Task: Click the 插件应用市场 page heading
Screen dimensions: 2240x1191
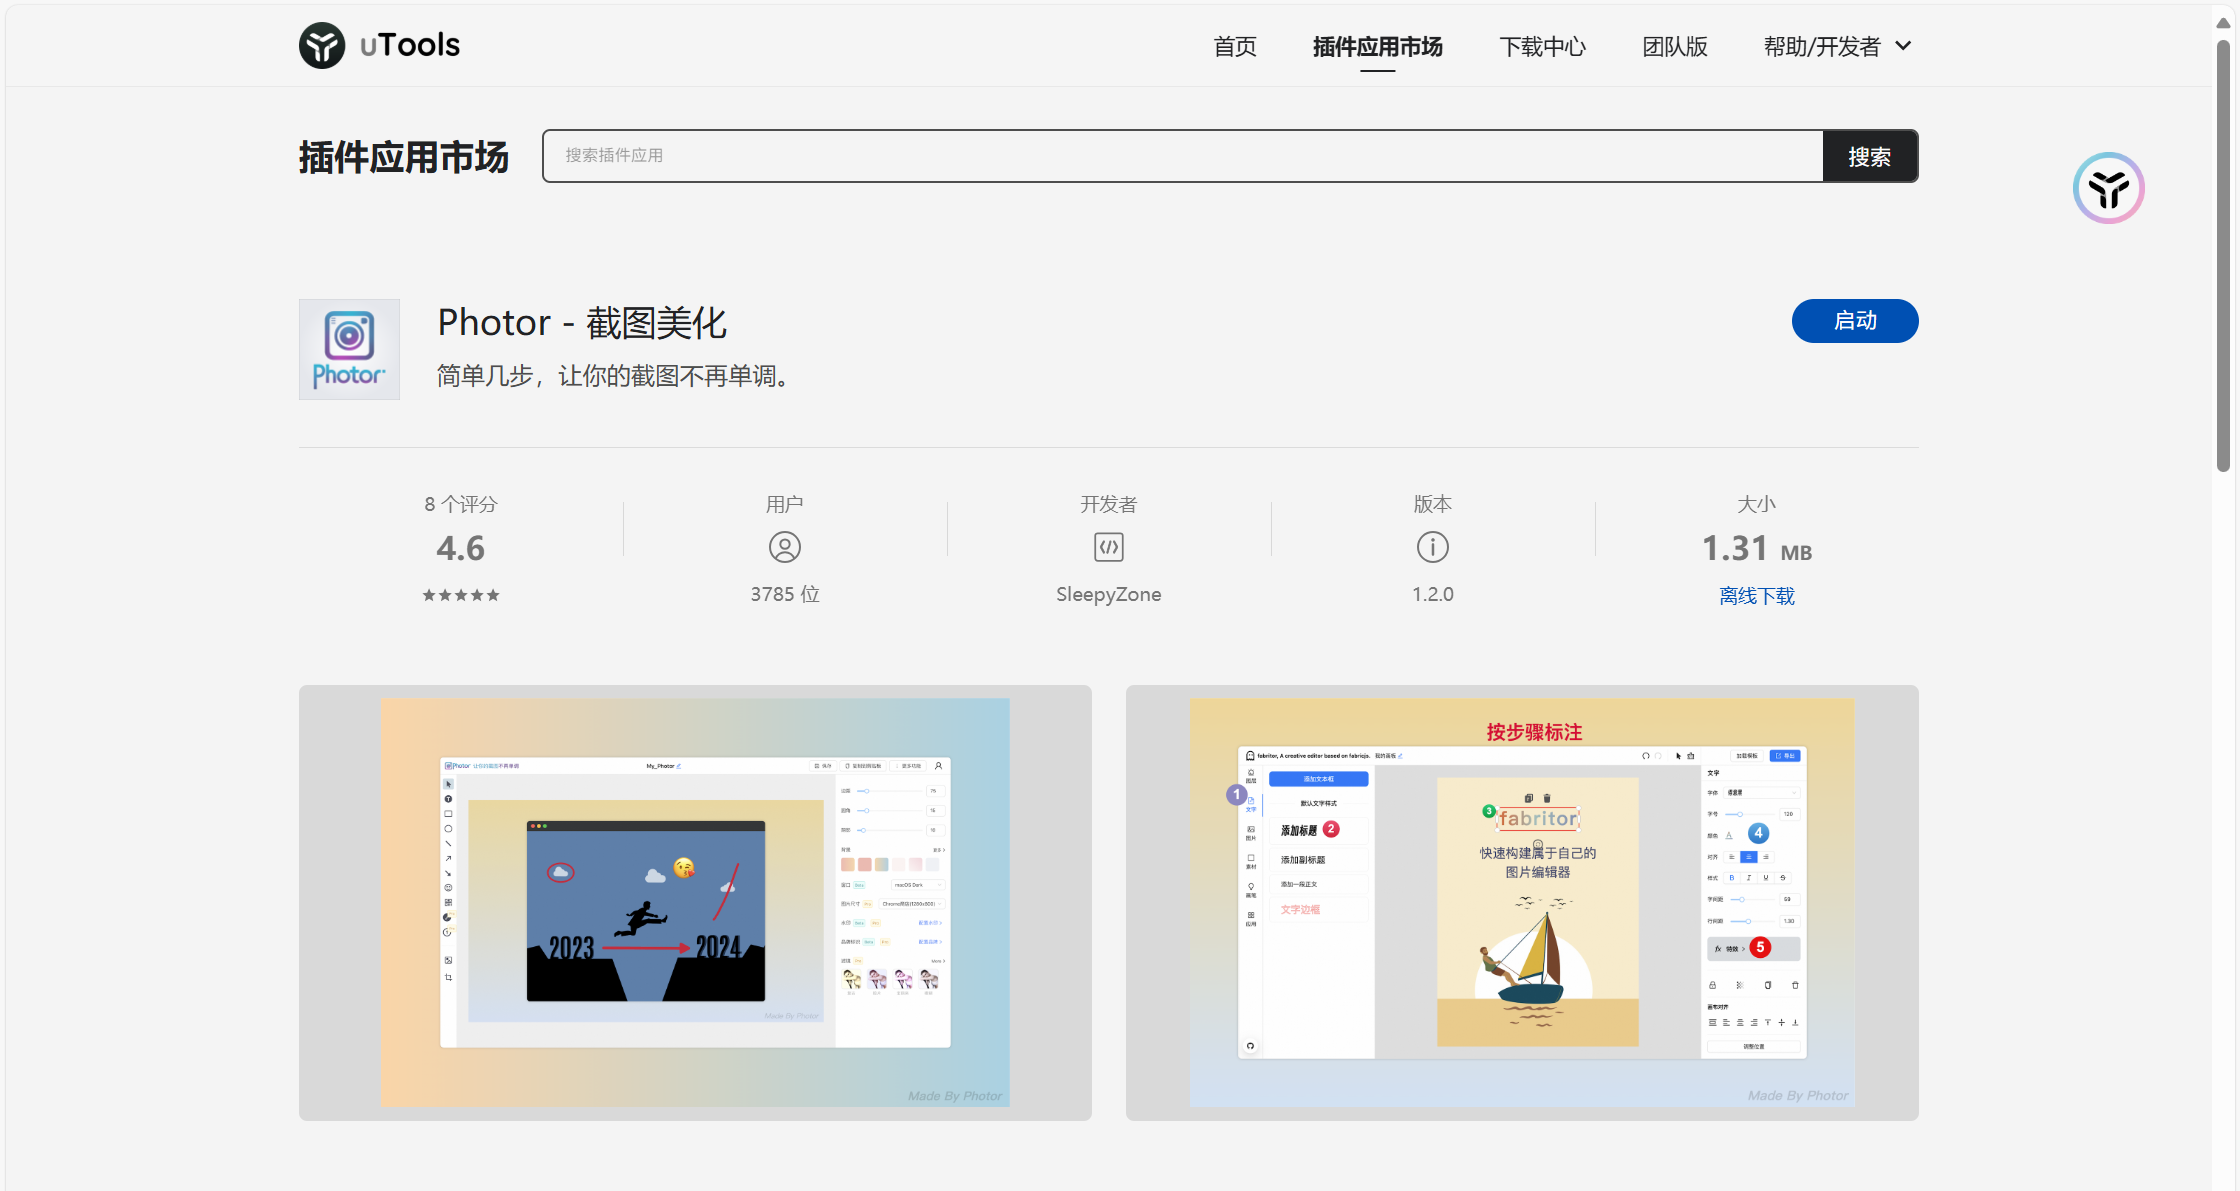Action: 404,157
